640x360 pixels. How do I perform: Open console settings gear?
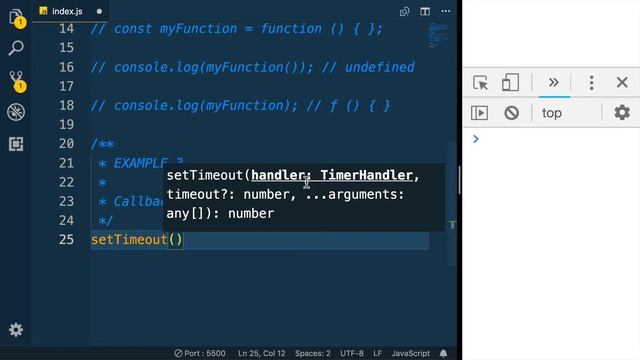click(x=622, y=112)
